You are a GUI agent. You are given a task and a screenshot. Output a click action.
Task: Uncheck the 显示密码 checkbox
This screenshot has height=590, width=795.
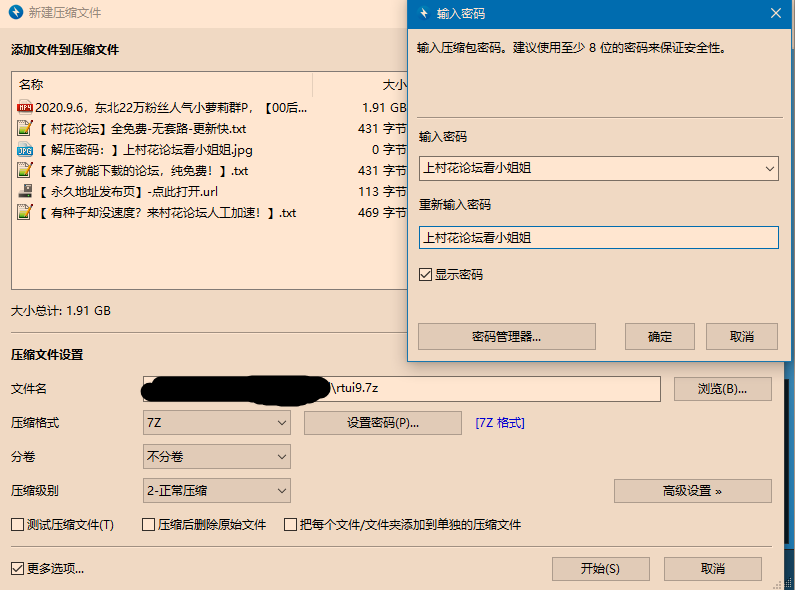(x=426, y=274)
